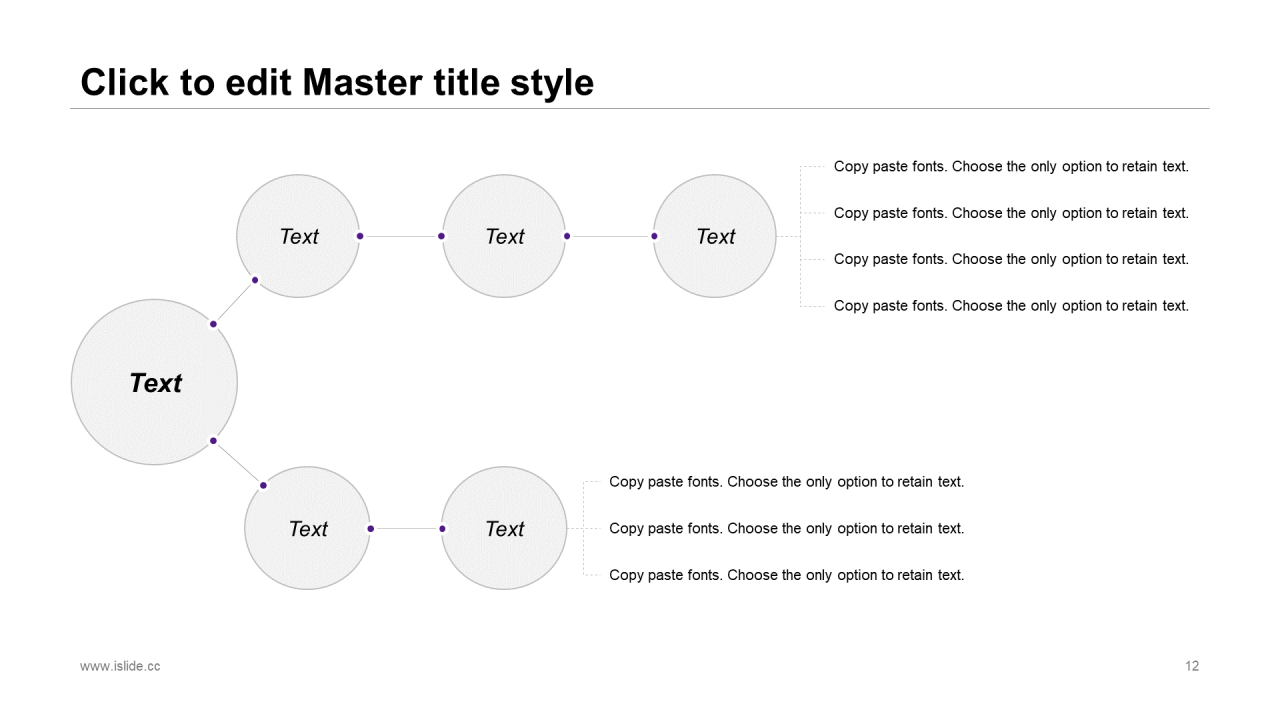Click the "Click to edit Master title style" title
Viewport: 1280px width, 720px height.
(337, 83)
